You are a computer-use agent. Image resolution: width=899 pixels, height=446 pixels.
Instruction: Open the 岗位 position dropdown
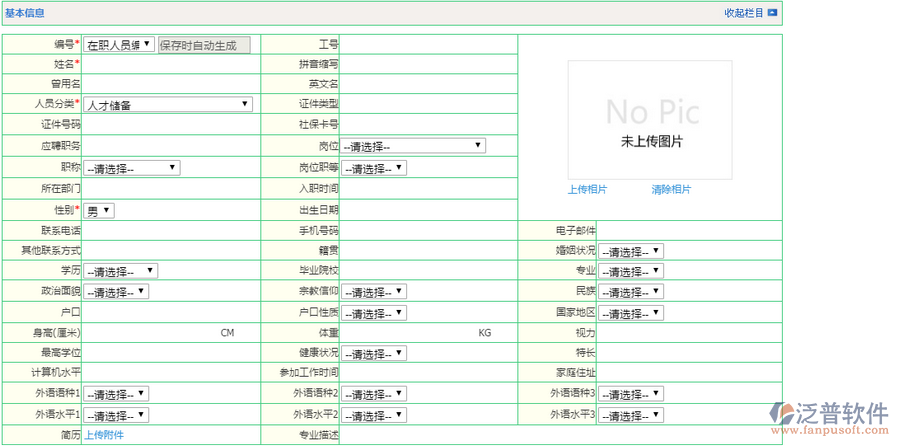click(x=413, y=146)
